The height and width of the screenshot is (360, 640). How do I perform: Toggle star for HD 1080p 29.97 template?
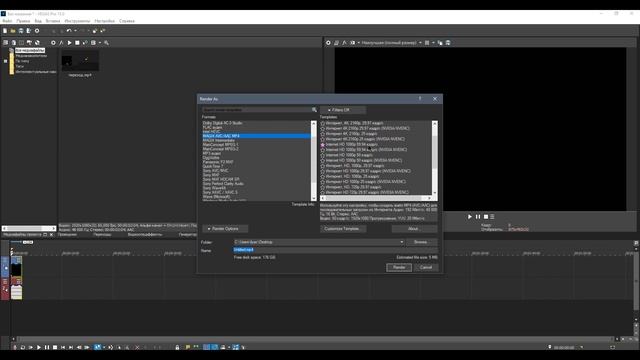[323, 166]
